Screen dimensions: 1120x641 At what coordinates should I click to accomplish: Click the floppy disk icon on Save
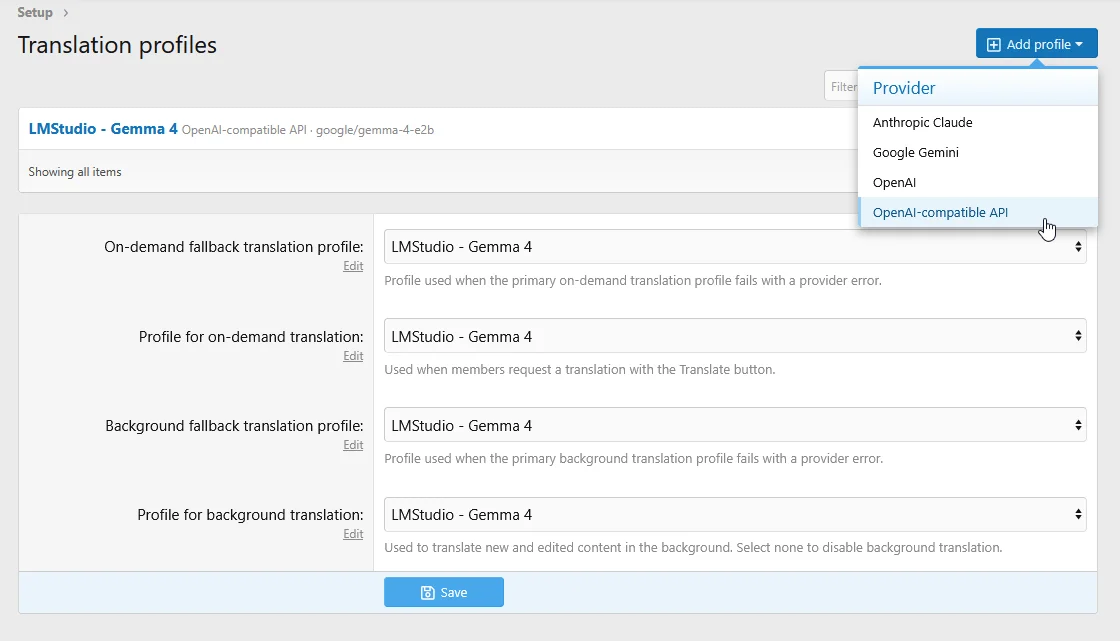click(427, 592)
